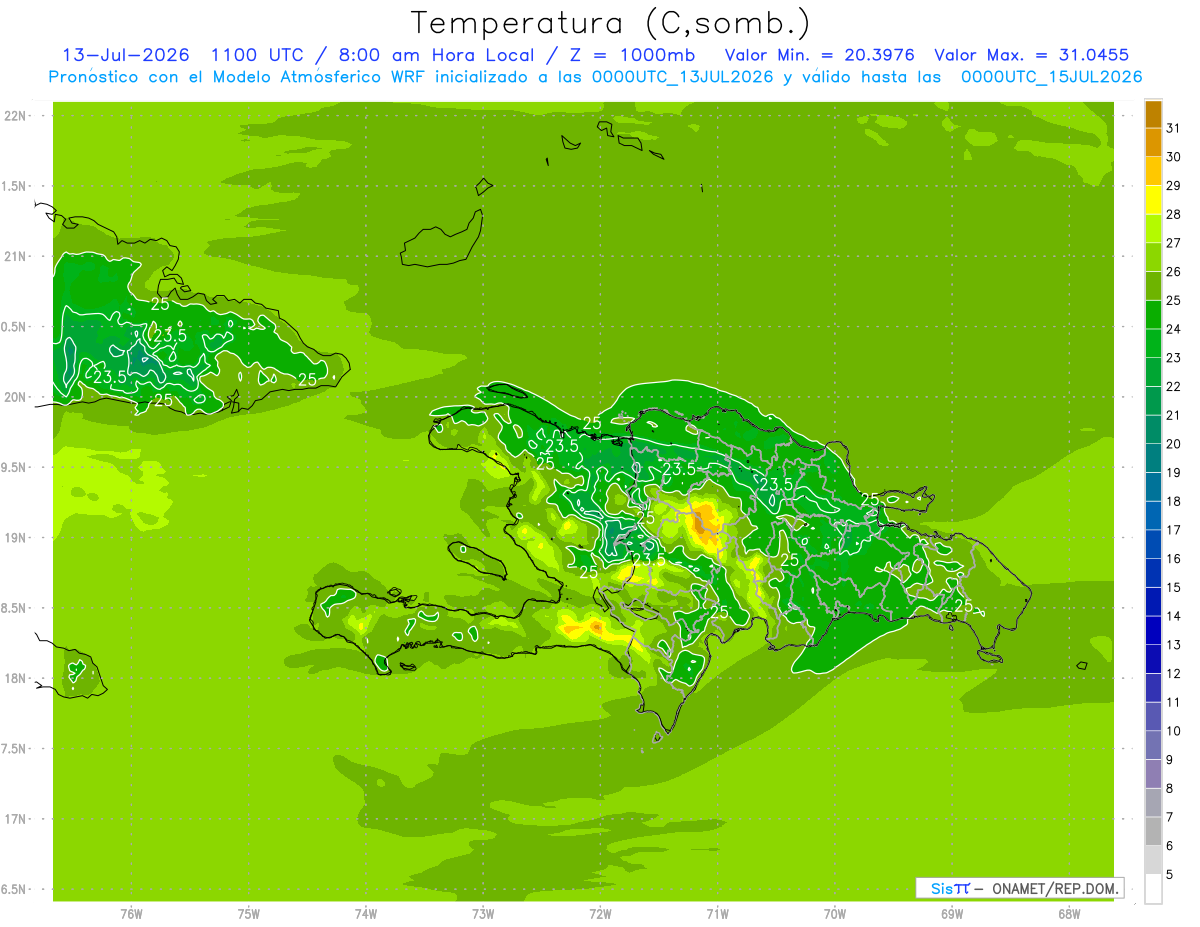This screenshot has width=1200, height=927.
Task: Select teal colorbar swatch between 19 and 20
Action: (1153, 458)
